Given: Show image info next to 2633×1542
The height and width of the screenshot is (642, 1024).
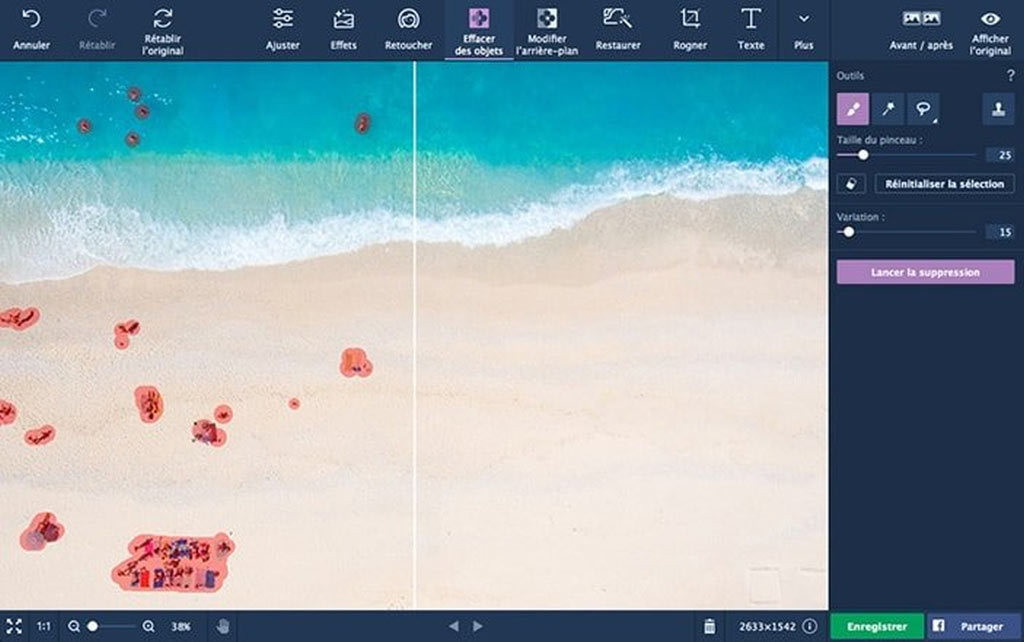Looking at the screenshot, I should coord(809,626).
